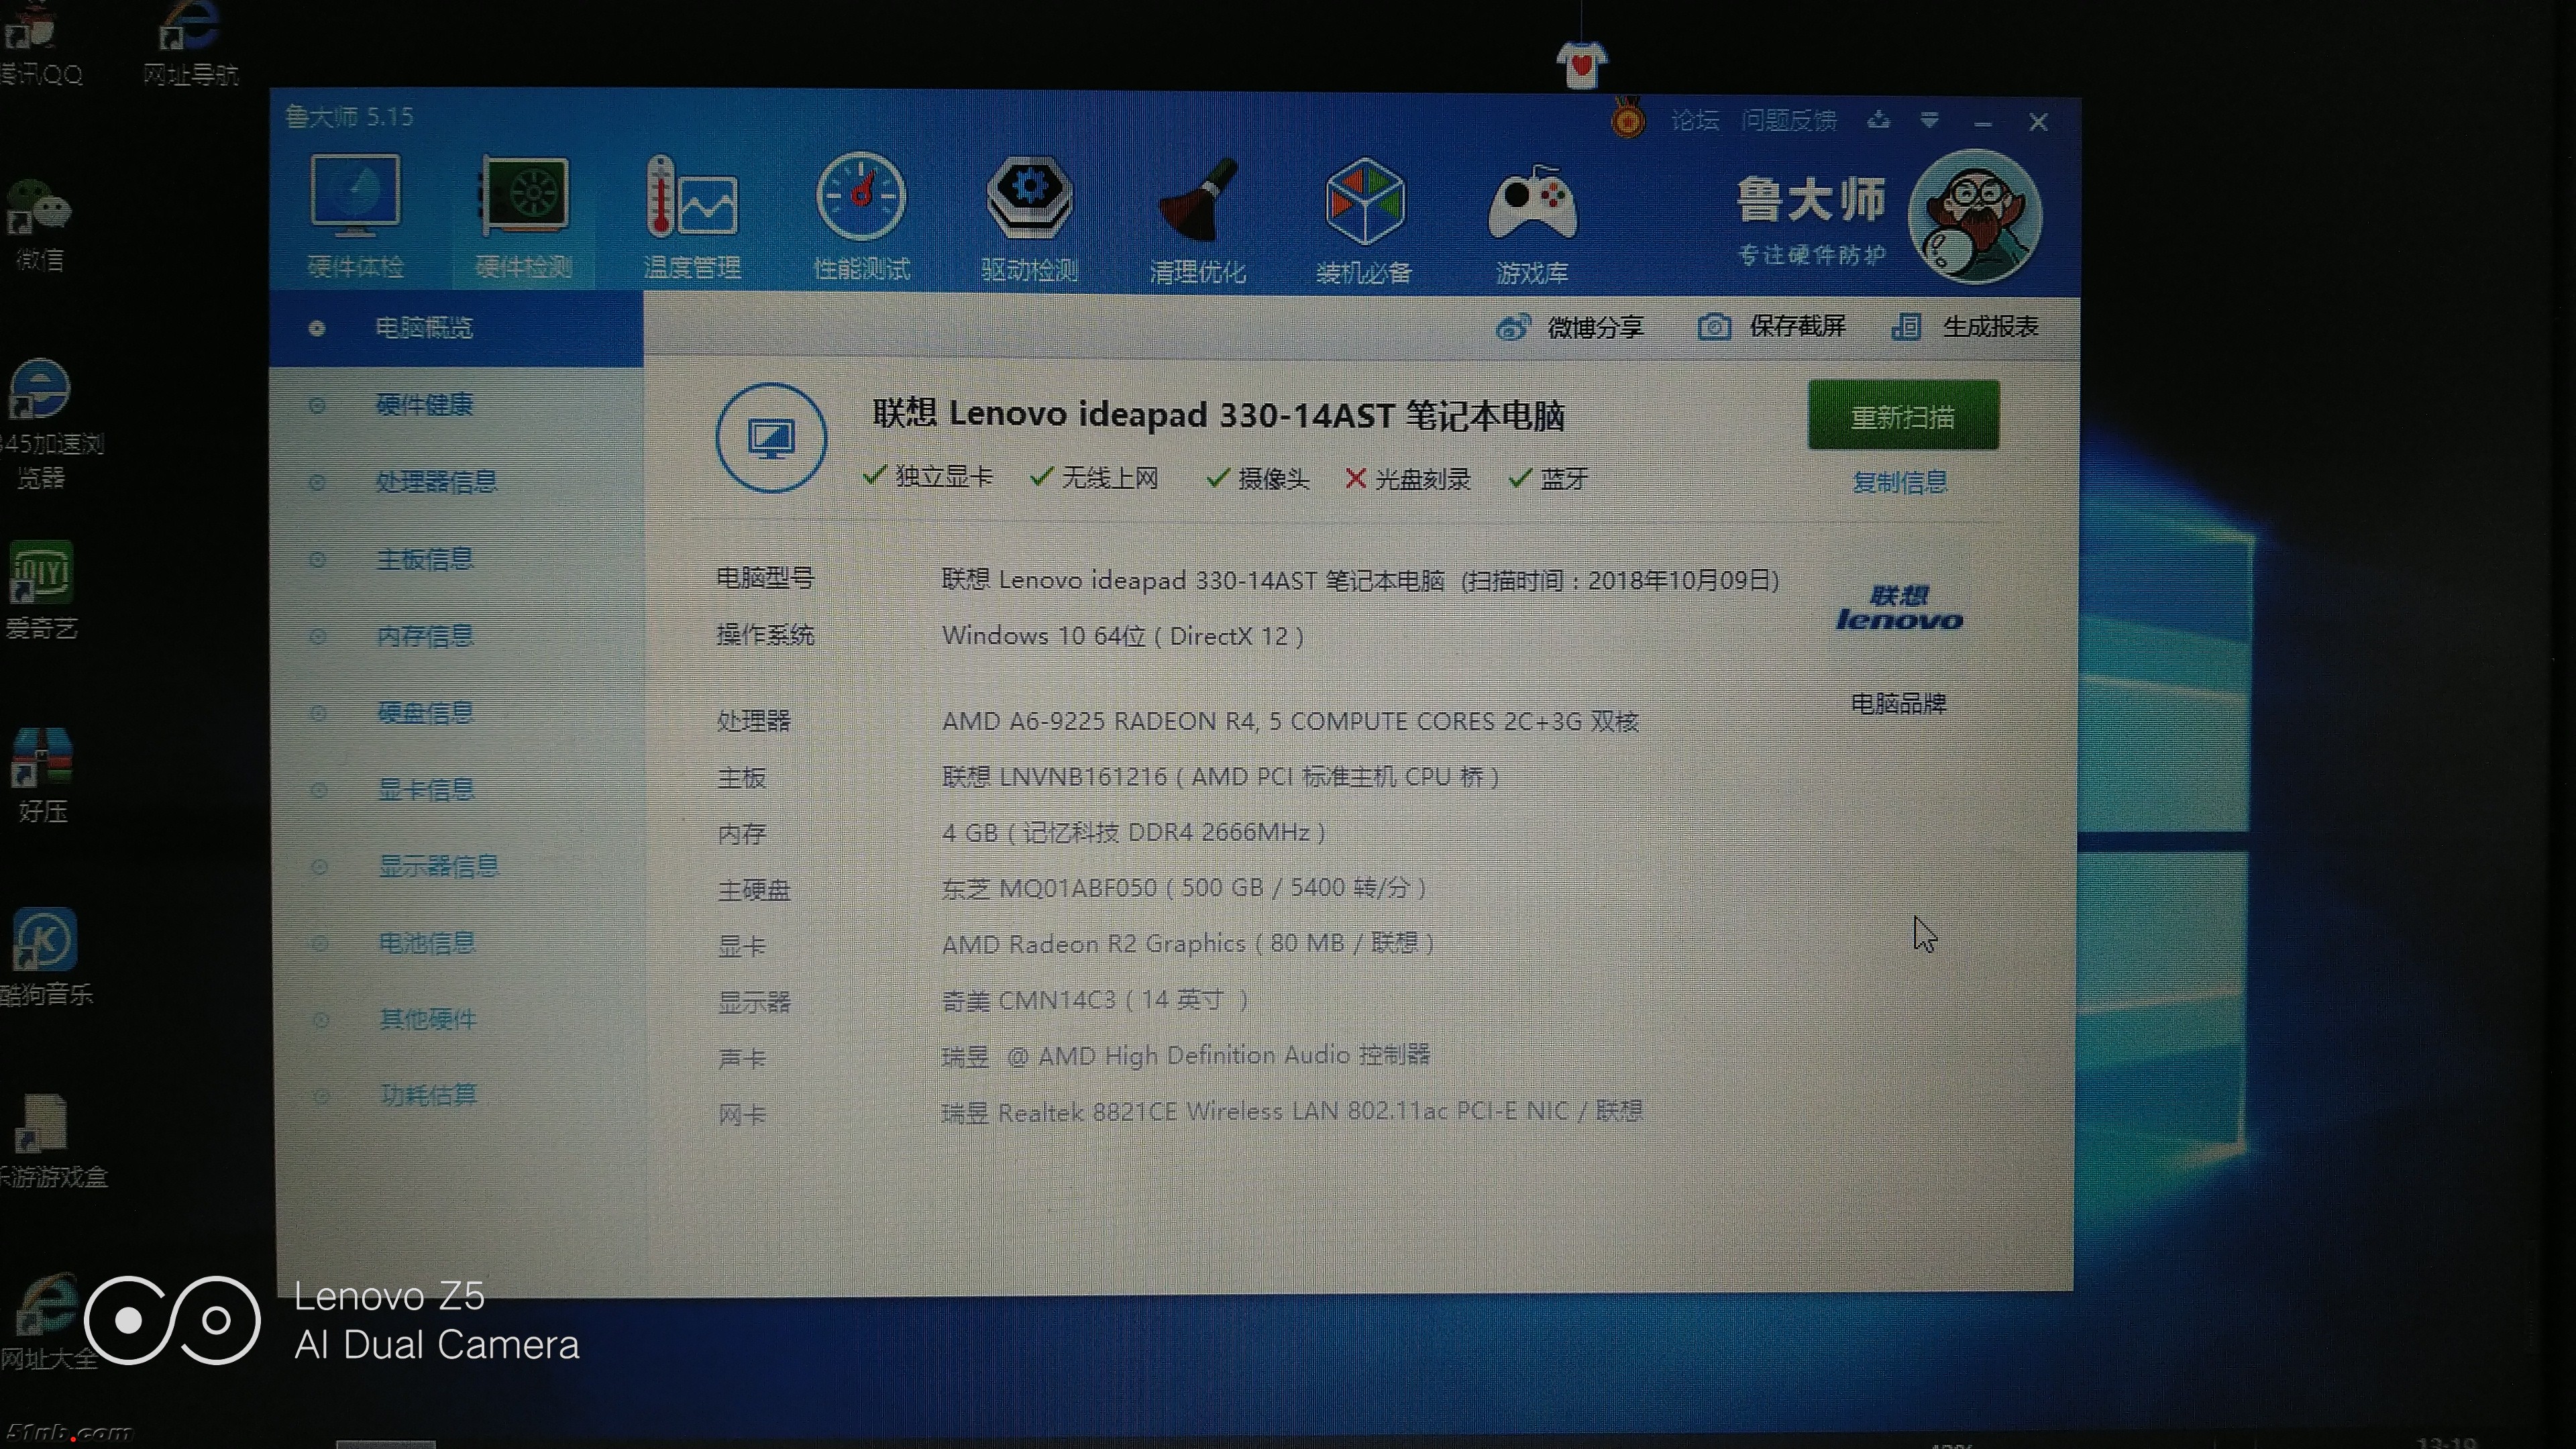
Task: Switch to 电池信息 sidebar tab
Action: click(427, 943)
